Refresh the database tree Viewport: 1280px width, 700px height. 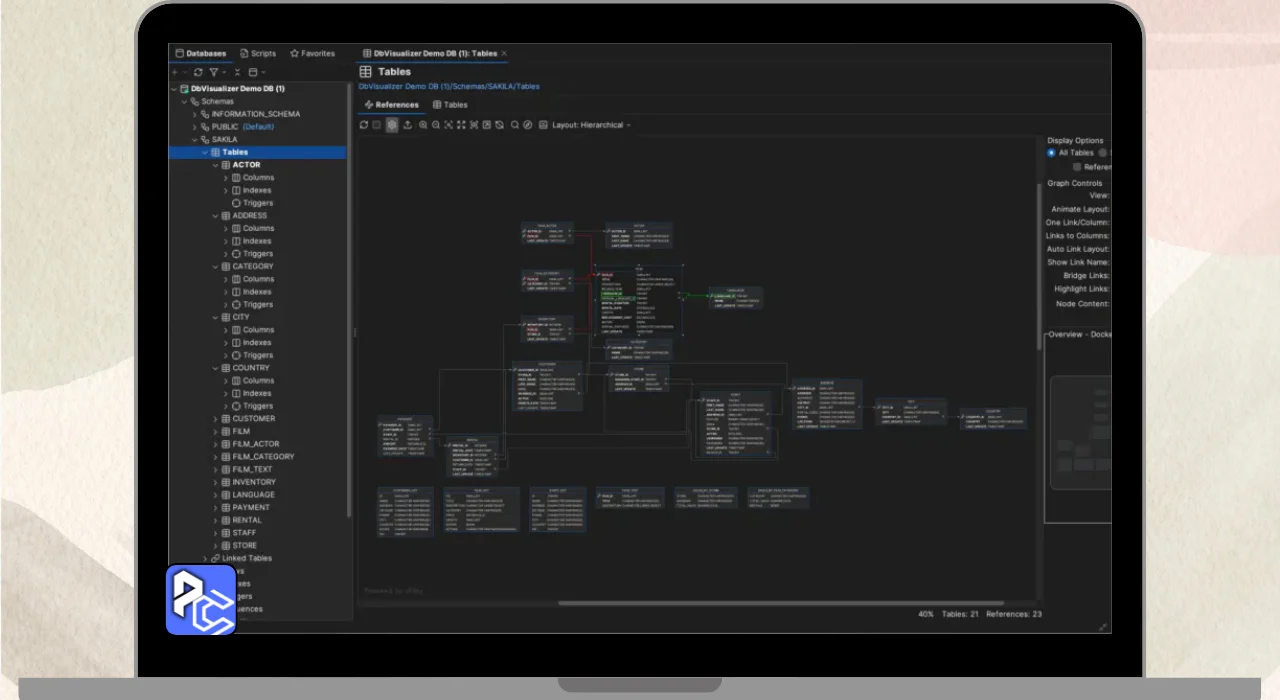point(198,72)
